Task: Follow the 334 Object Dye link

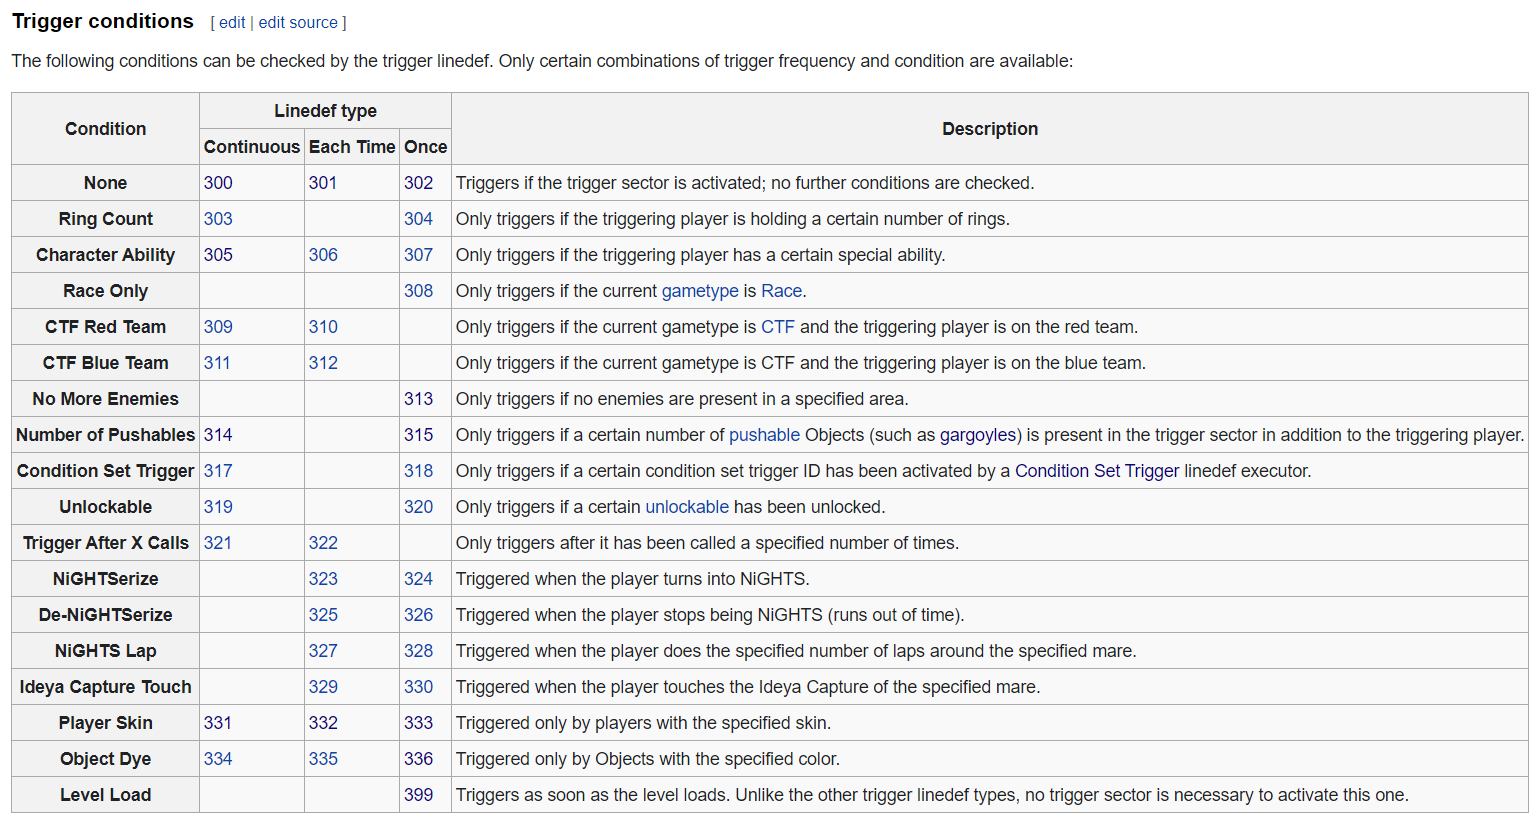Action: tap(218, 759)
